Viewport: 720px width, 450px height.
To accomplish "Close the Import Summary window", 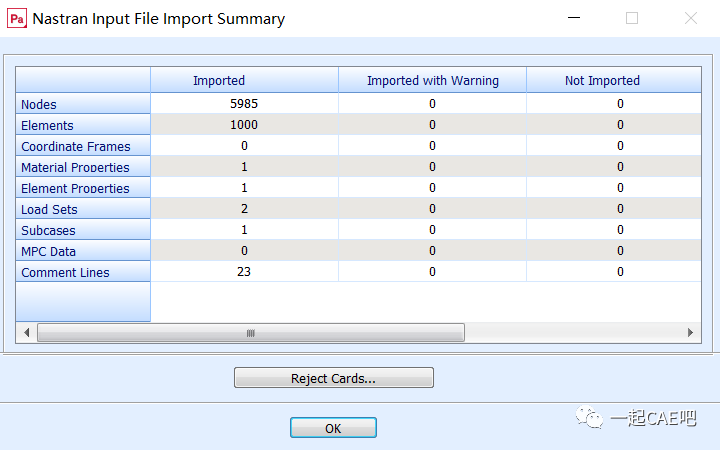I will [x=691, y=18].
